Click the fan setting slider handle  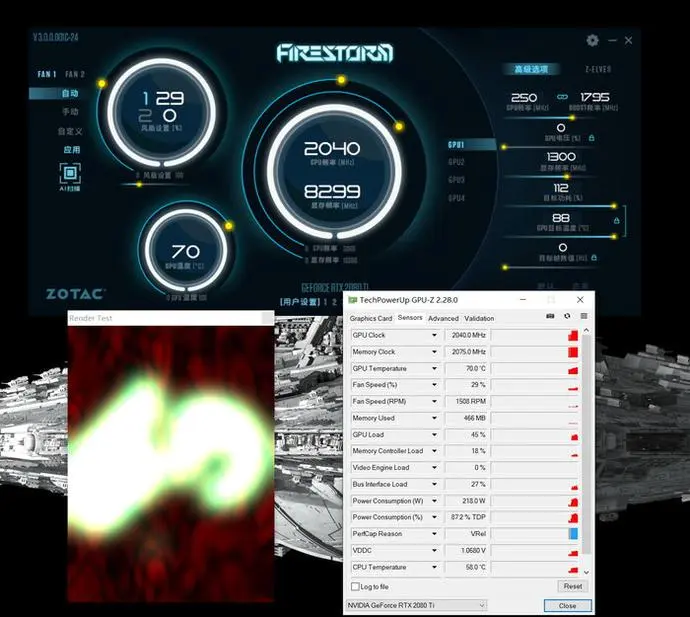(139, 185)
